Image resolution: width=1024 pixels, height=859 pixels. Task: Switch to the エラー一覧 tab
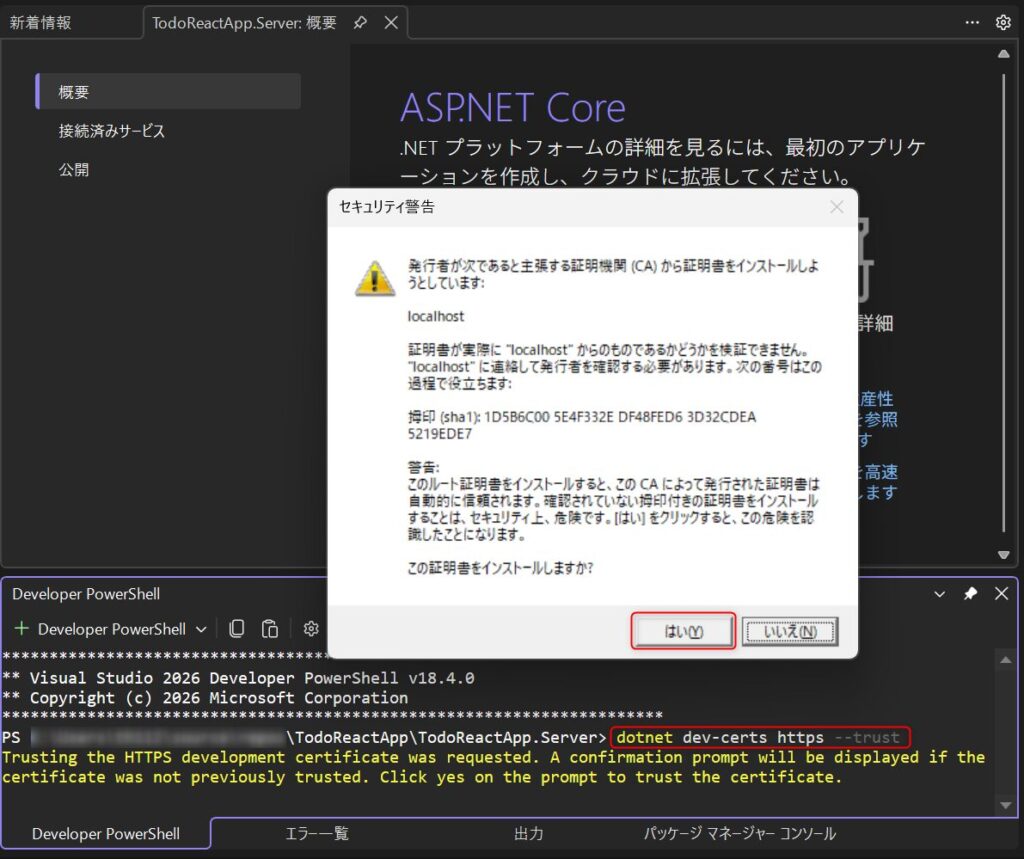click(x=317, y=834)
